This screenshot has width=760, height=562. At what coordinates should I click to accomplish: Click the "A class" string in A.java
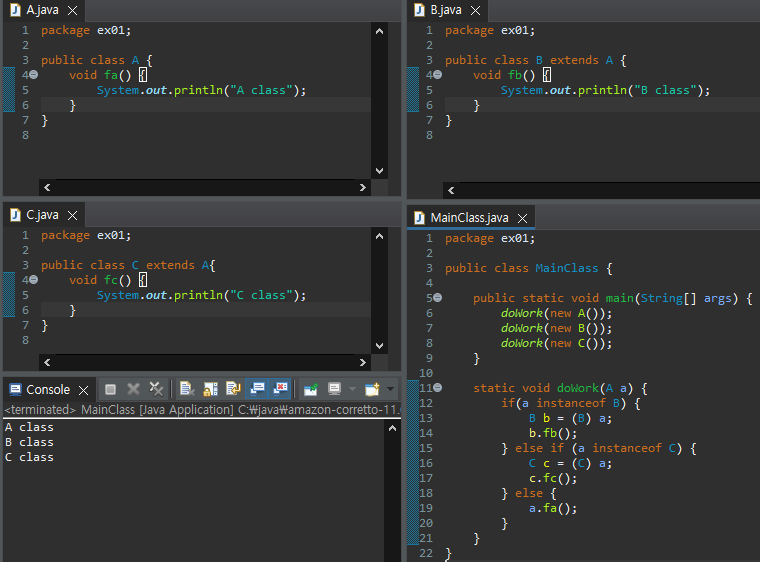coord(261,90)
